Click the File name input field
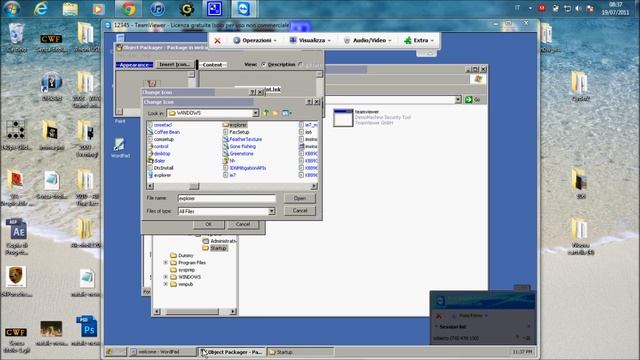 pos(227,198)
